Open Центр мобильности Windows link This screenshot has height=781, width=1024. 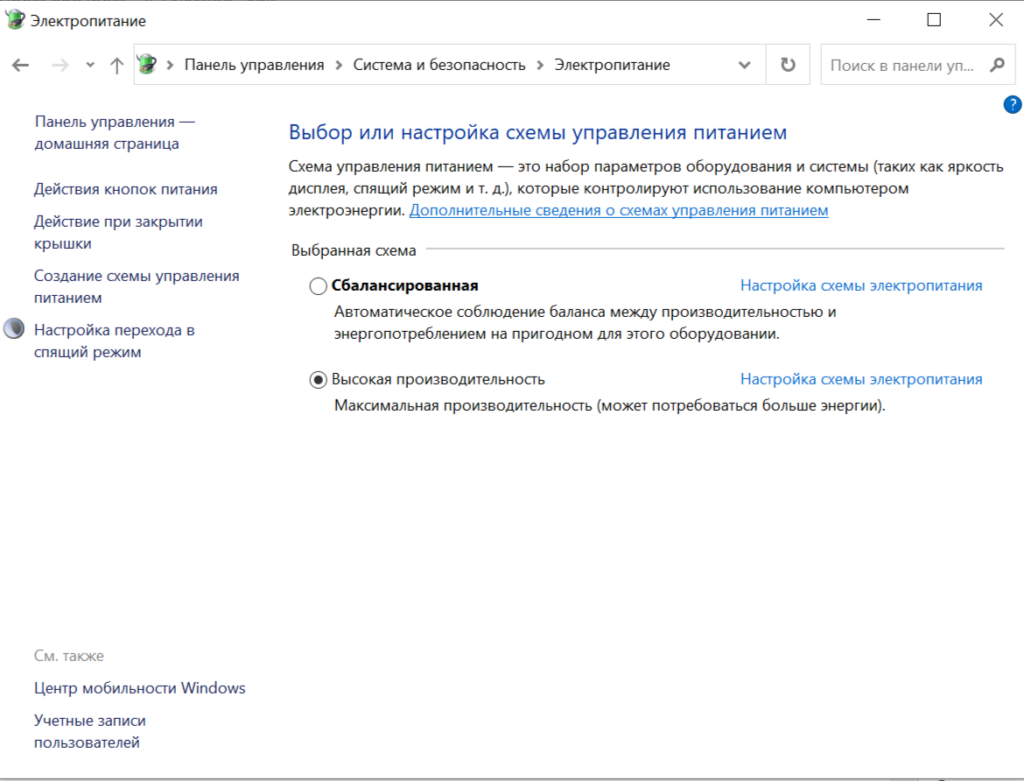(x=140, y=688)
